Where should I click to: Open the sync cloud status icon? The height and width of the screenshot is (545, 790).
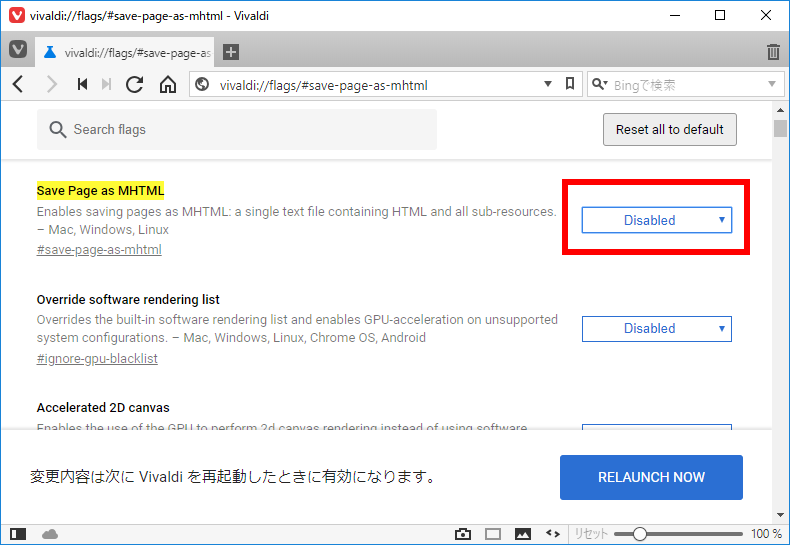(x=50, y=534)
